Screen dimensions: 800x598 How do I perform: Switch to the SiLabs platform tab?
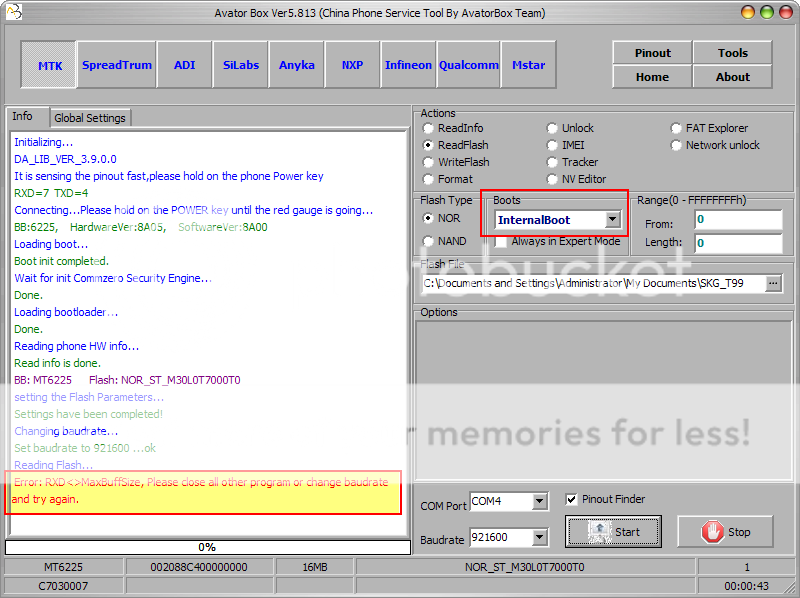[241, 65]
